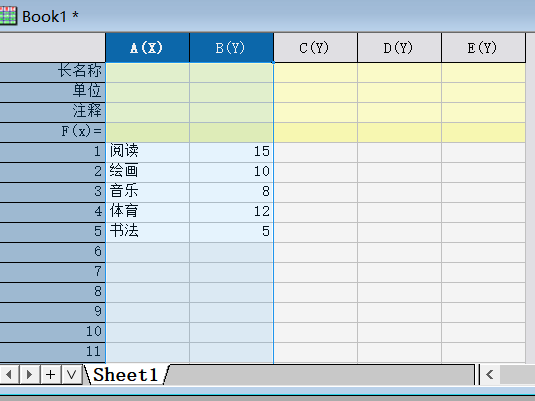Screen dimensions: 535x401
Task: Click the 注释 row label
Action: point(53,112)
